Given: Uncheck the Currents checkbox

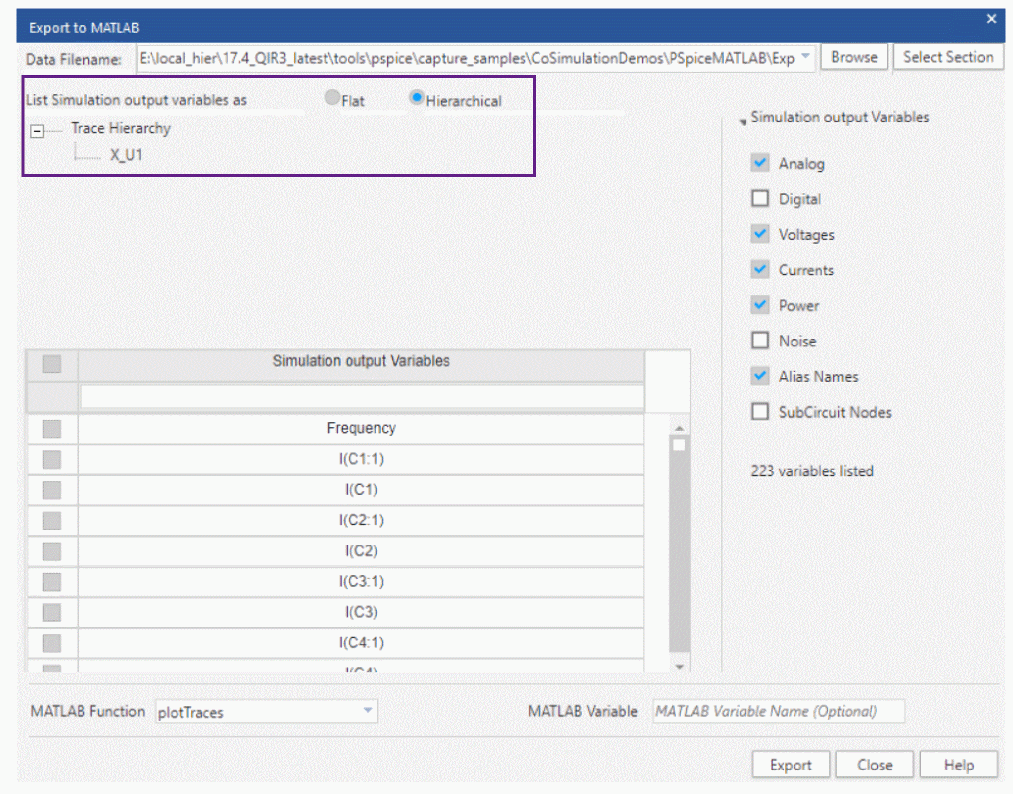Looking at the screenshot, I should click(x=760, y=269).
